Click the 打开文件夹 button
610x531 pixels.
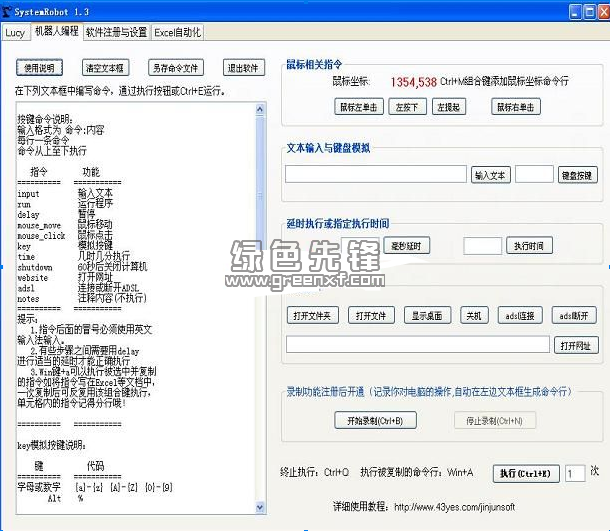point(314,315)
